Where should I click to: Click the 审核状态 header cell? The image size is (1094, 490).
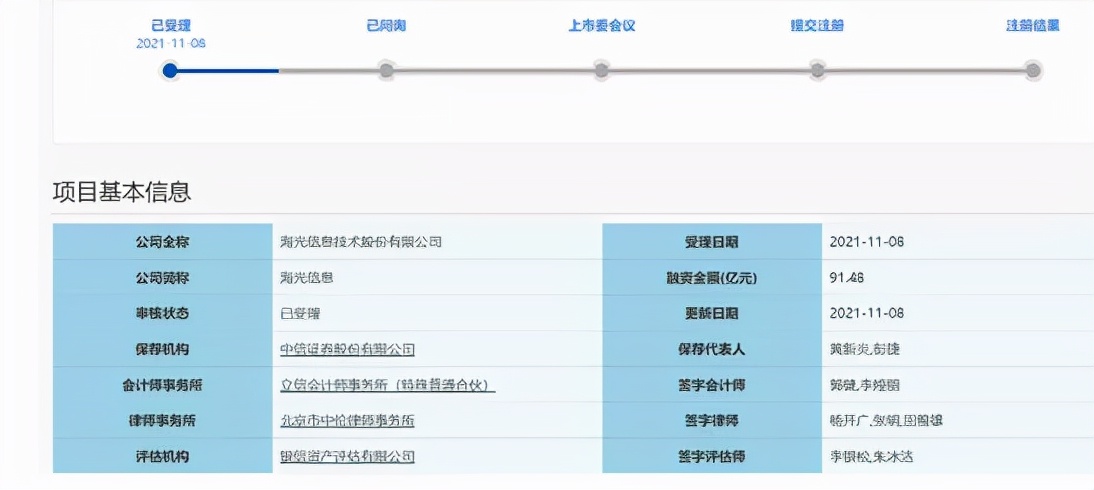tap(163, 313)
